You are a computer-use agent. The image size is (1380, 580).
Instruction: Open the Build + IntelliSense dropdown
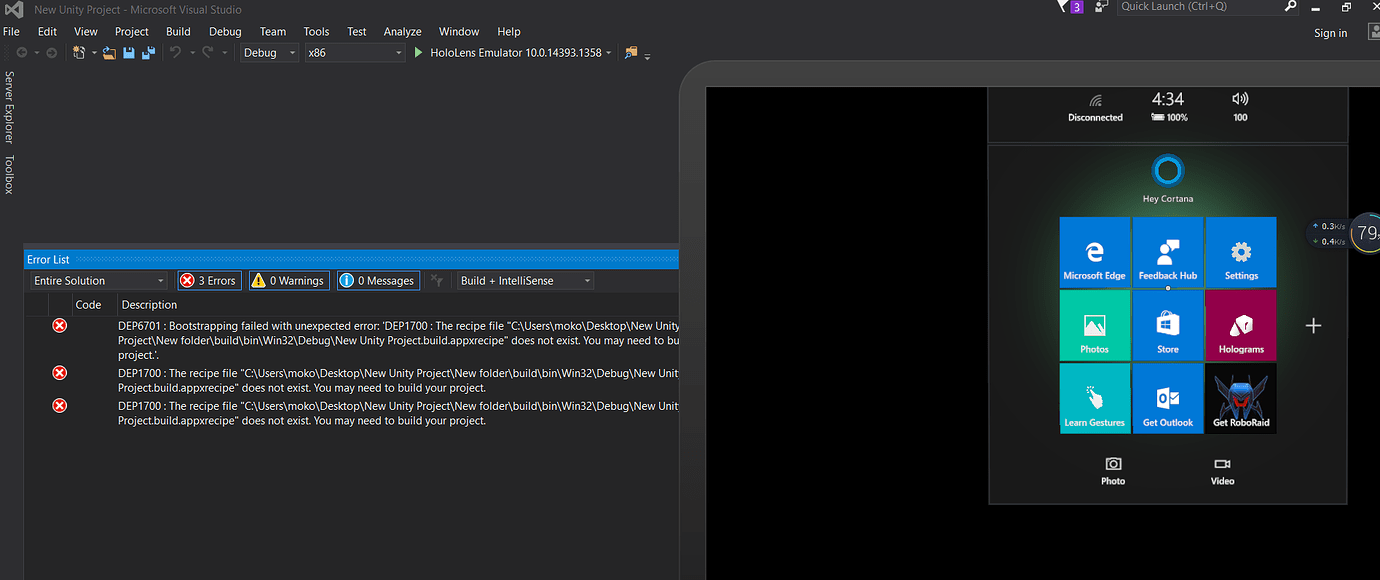(x=524, y=280)
